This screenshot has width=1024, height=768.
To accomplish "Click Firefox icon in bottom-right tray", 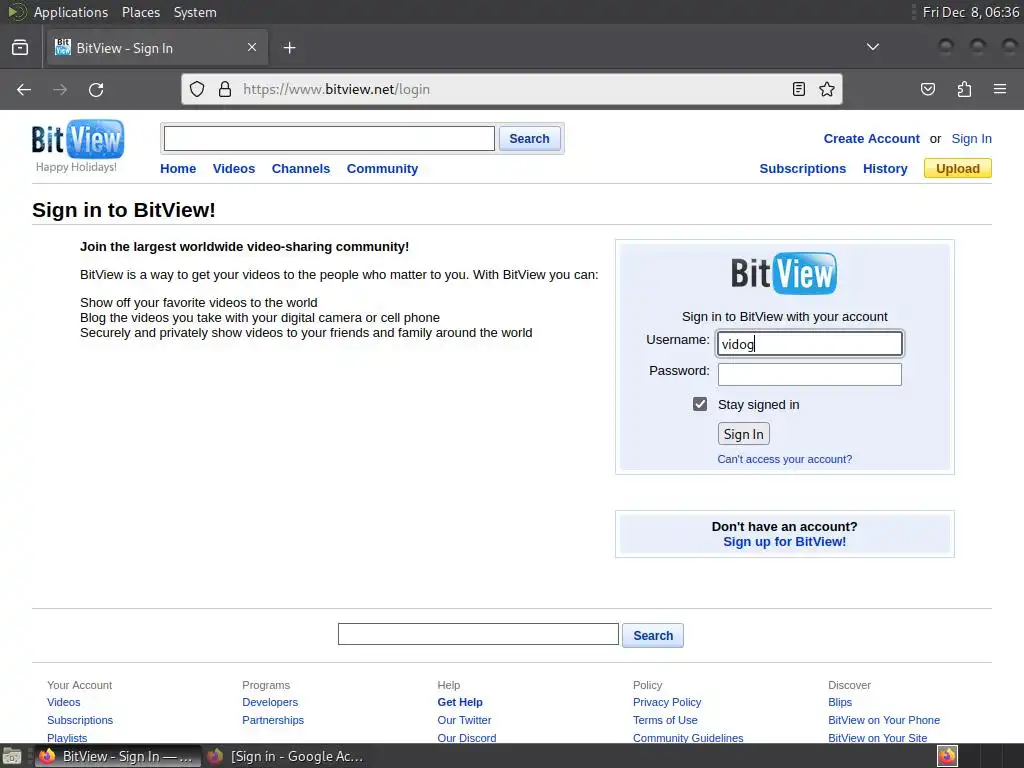I will click(x=947, y=756).
